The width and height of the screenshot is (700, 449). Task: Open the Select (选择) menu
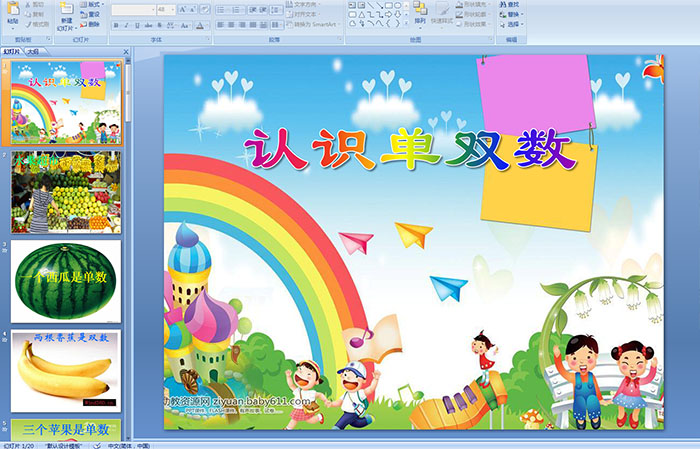(511, 24)
